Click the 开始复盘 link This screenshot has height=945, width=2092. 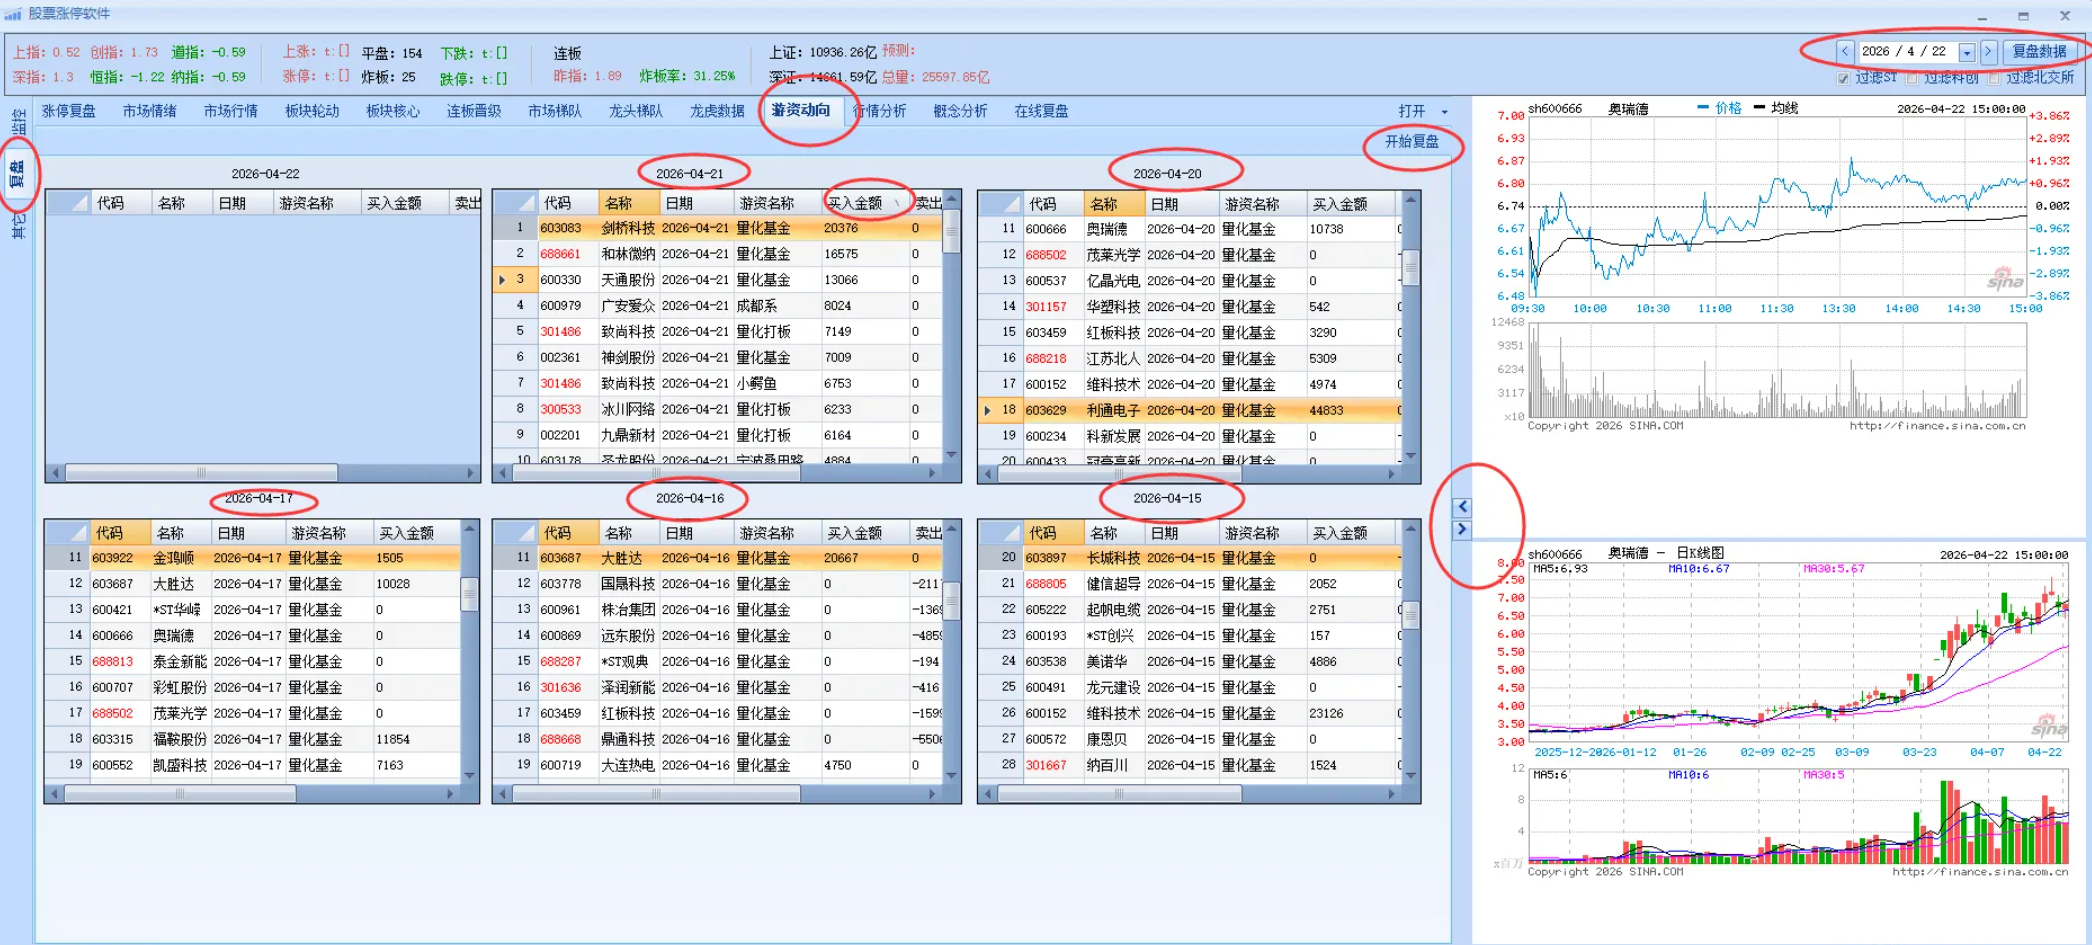[1413, 143]
